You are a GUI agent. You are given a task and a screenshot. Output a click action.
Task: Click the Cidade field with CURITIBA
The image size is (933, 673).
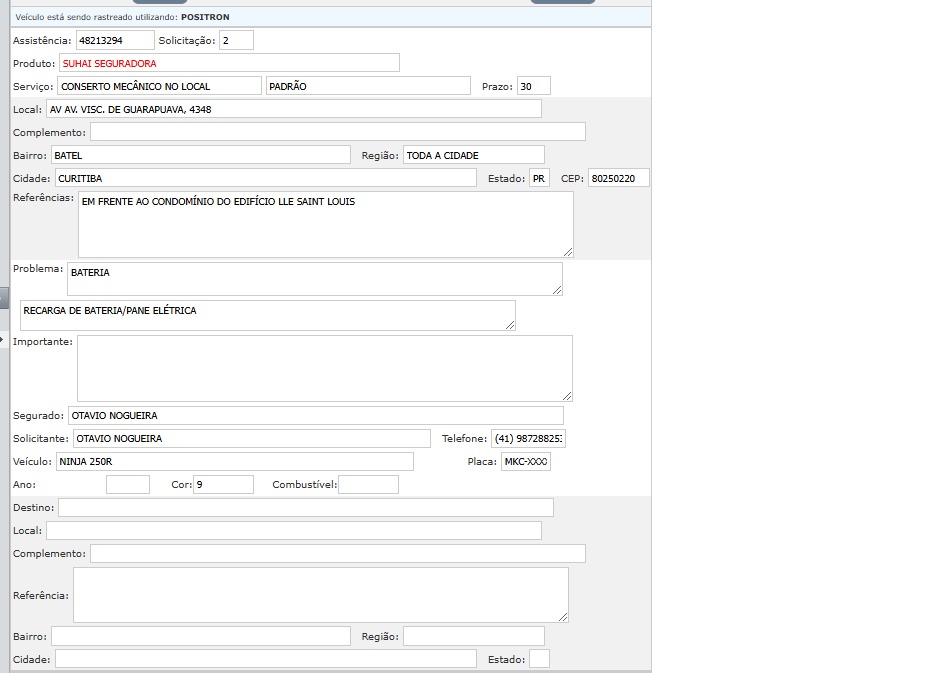click(266, 178)
